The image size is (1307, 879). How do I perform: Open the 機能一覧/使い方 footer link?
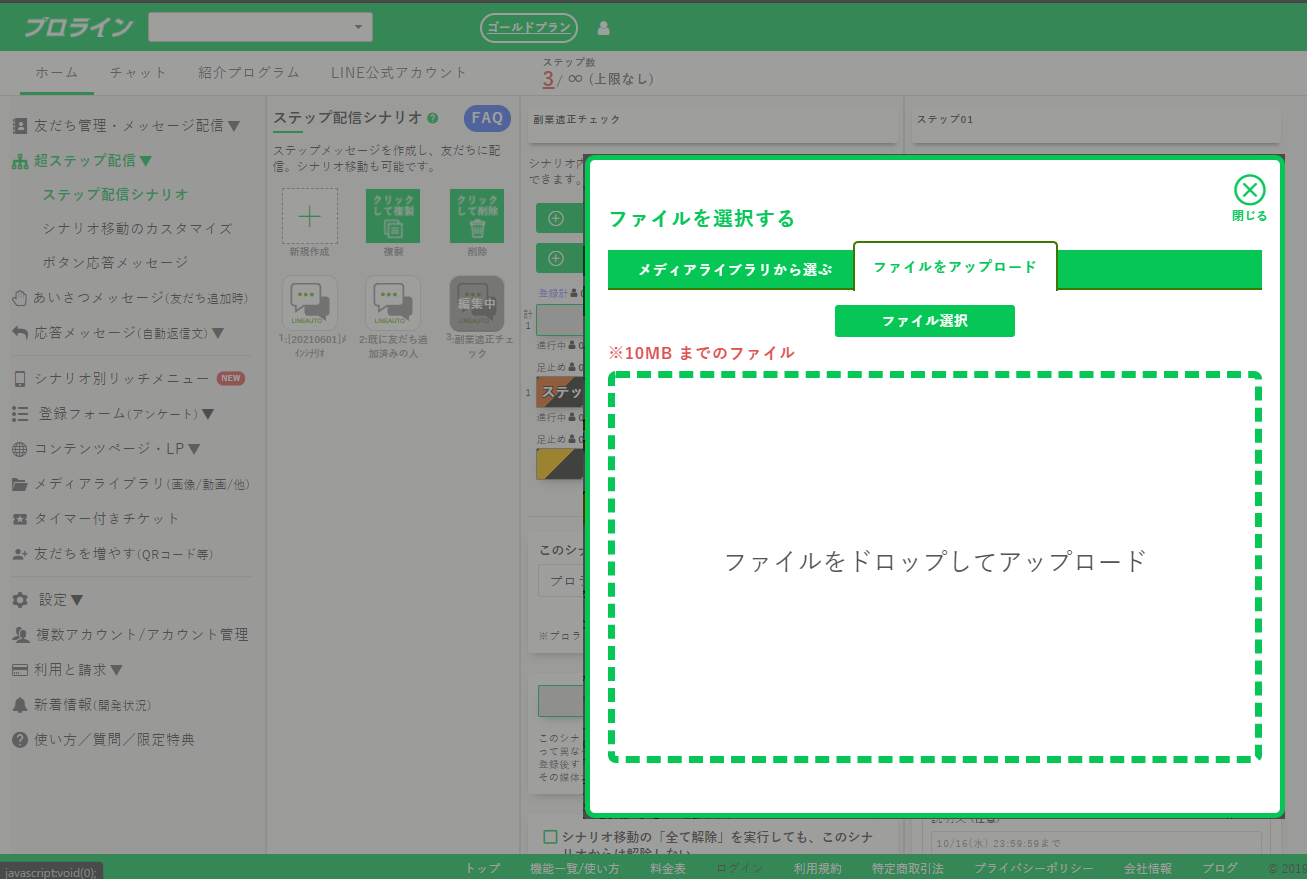coord(574,868)
